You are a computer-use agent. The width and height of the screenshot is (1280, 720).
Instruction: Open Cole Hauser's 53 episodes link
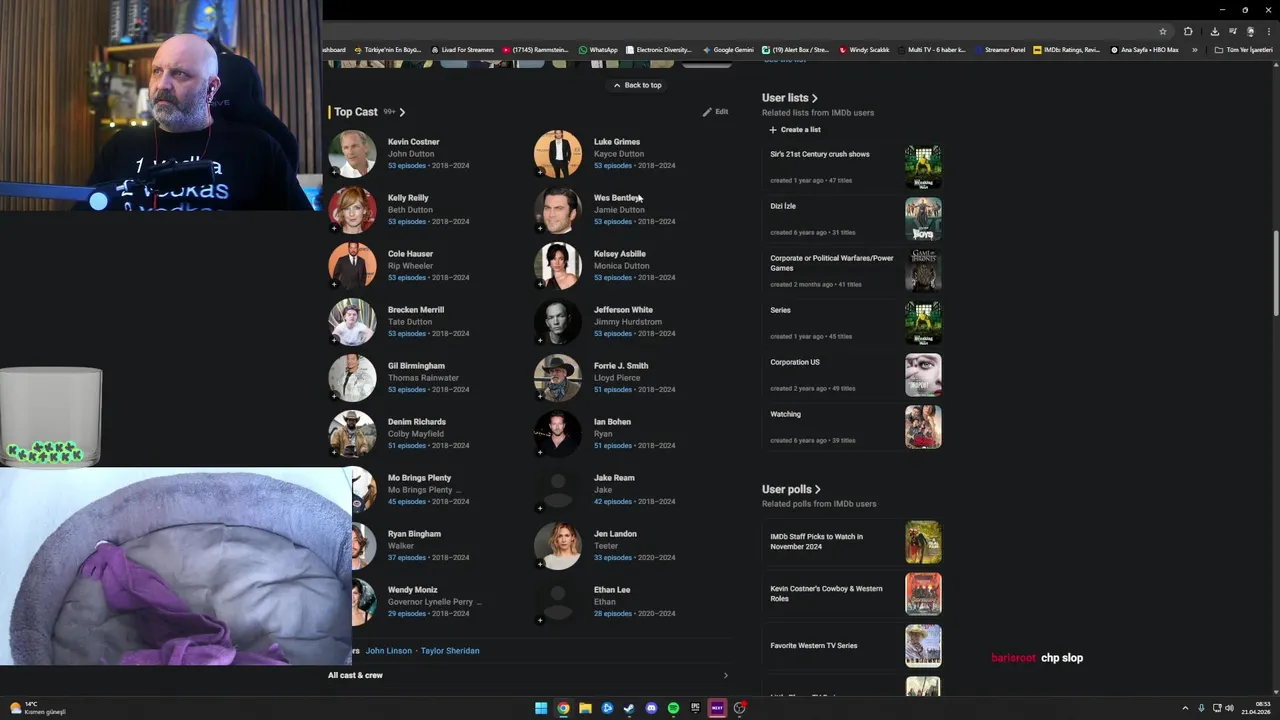pos(407,277)
